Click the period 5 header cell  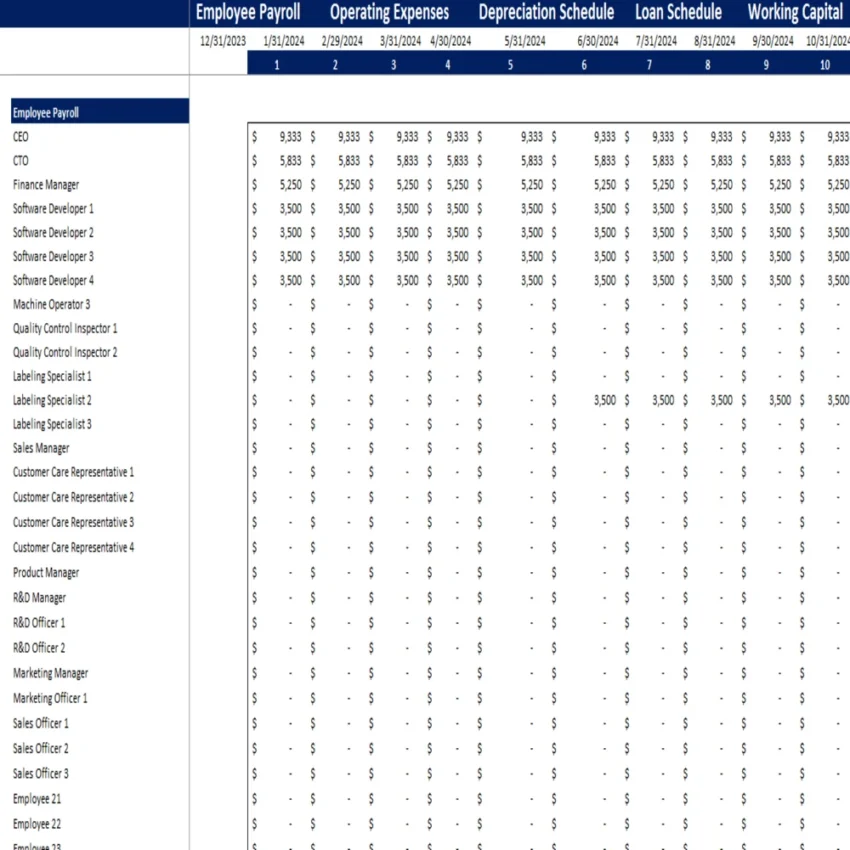(510, 64)
